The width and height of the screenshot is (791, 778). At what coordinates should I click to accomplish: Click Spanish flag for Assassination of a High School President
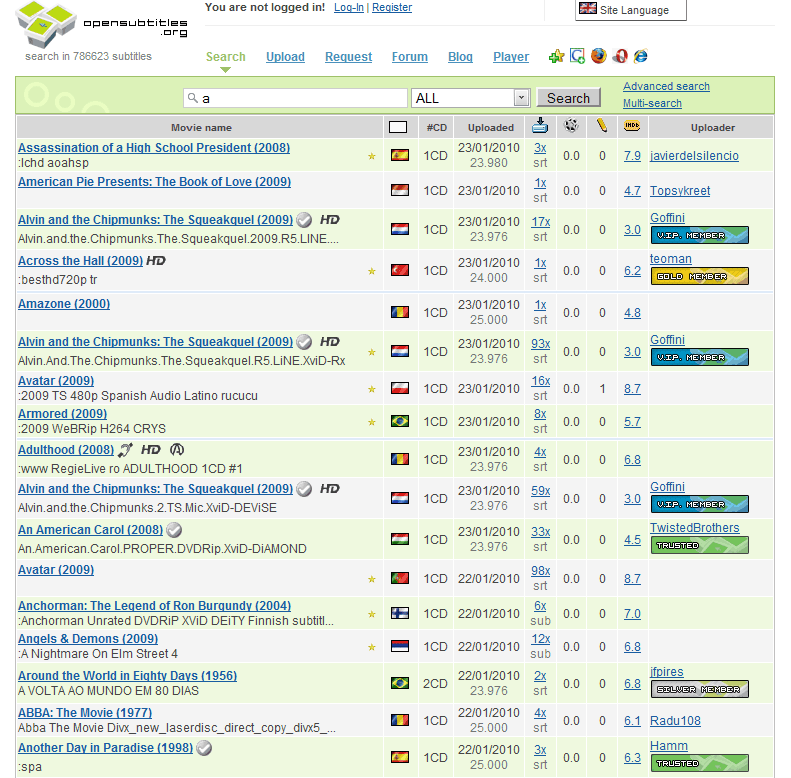pyautogui.click(x=400, y=155)
